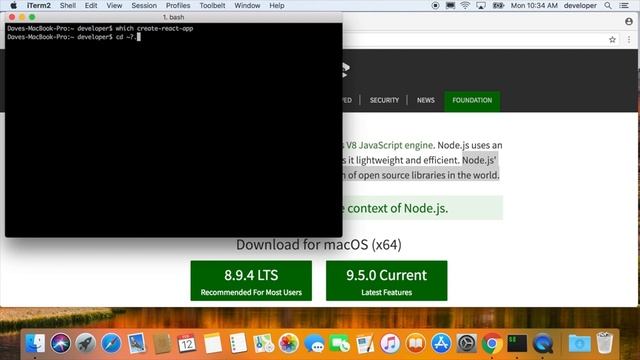The height and width of the screenshot is (360, 640).
Task: Open iTunes music note icon in Dock
Action: (390, 343)
